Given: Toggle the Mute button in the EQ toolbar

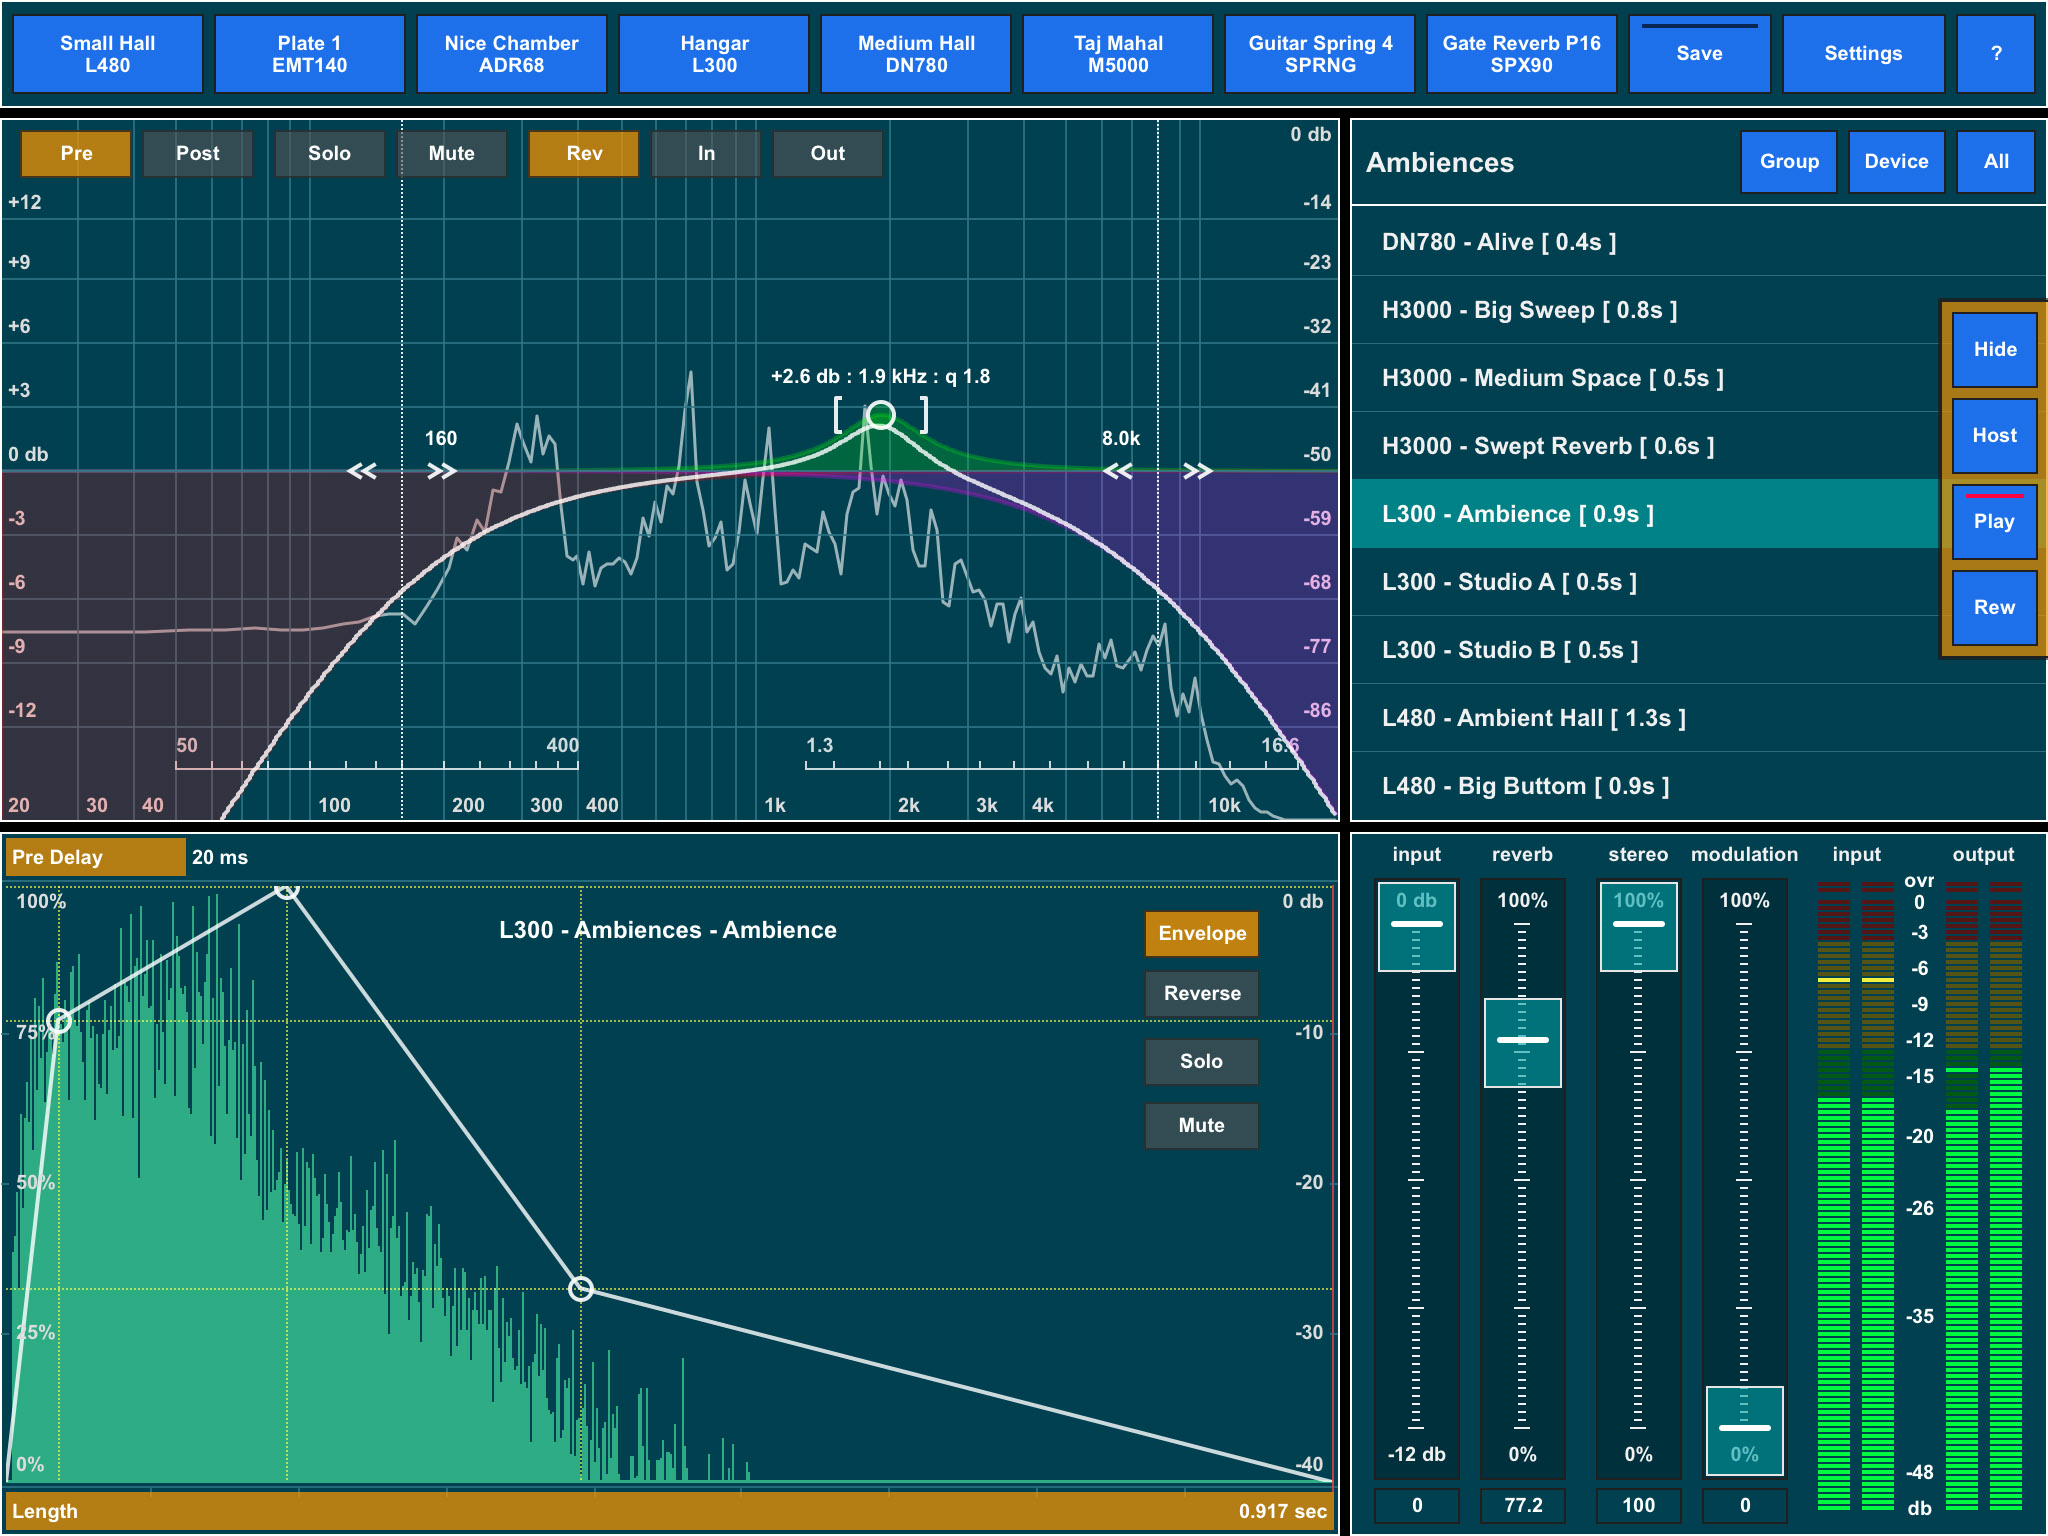Looking at the screenshot, I should pyautogui.click(x=451, y=154).
